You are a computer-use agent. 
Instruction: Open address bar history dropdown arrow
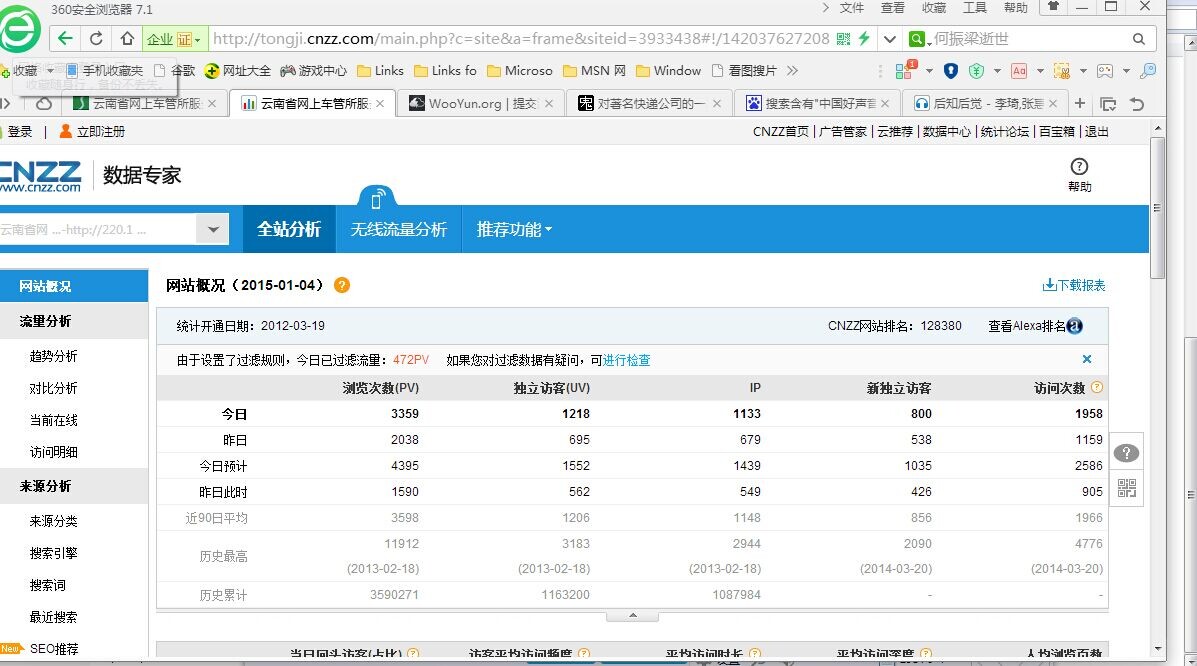pos(889,38)
